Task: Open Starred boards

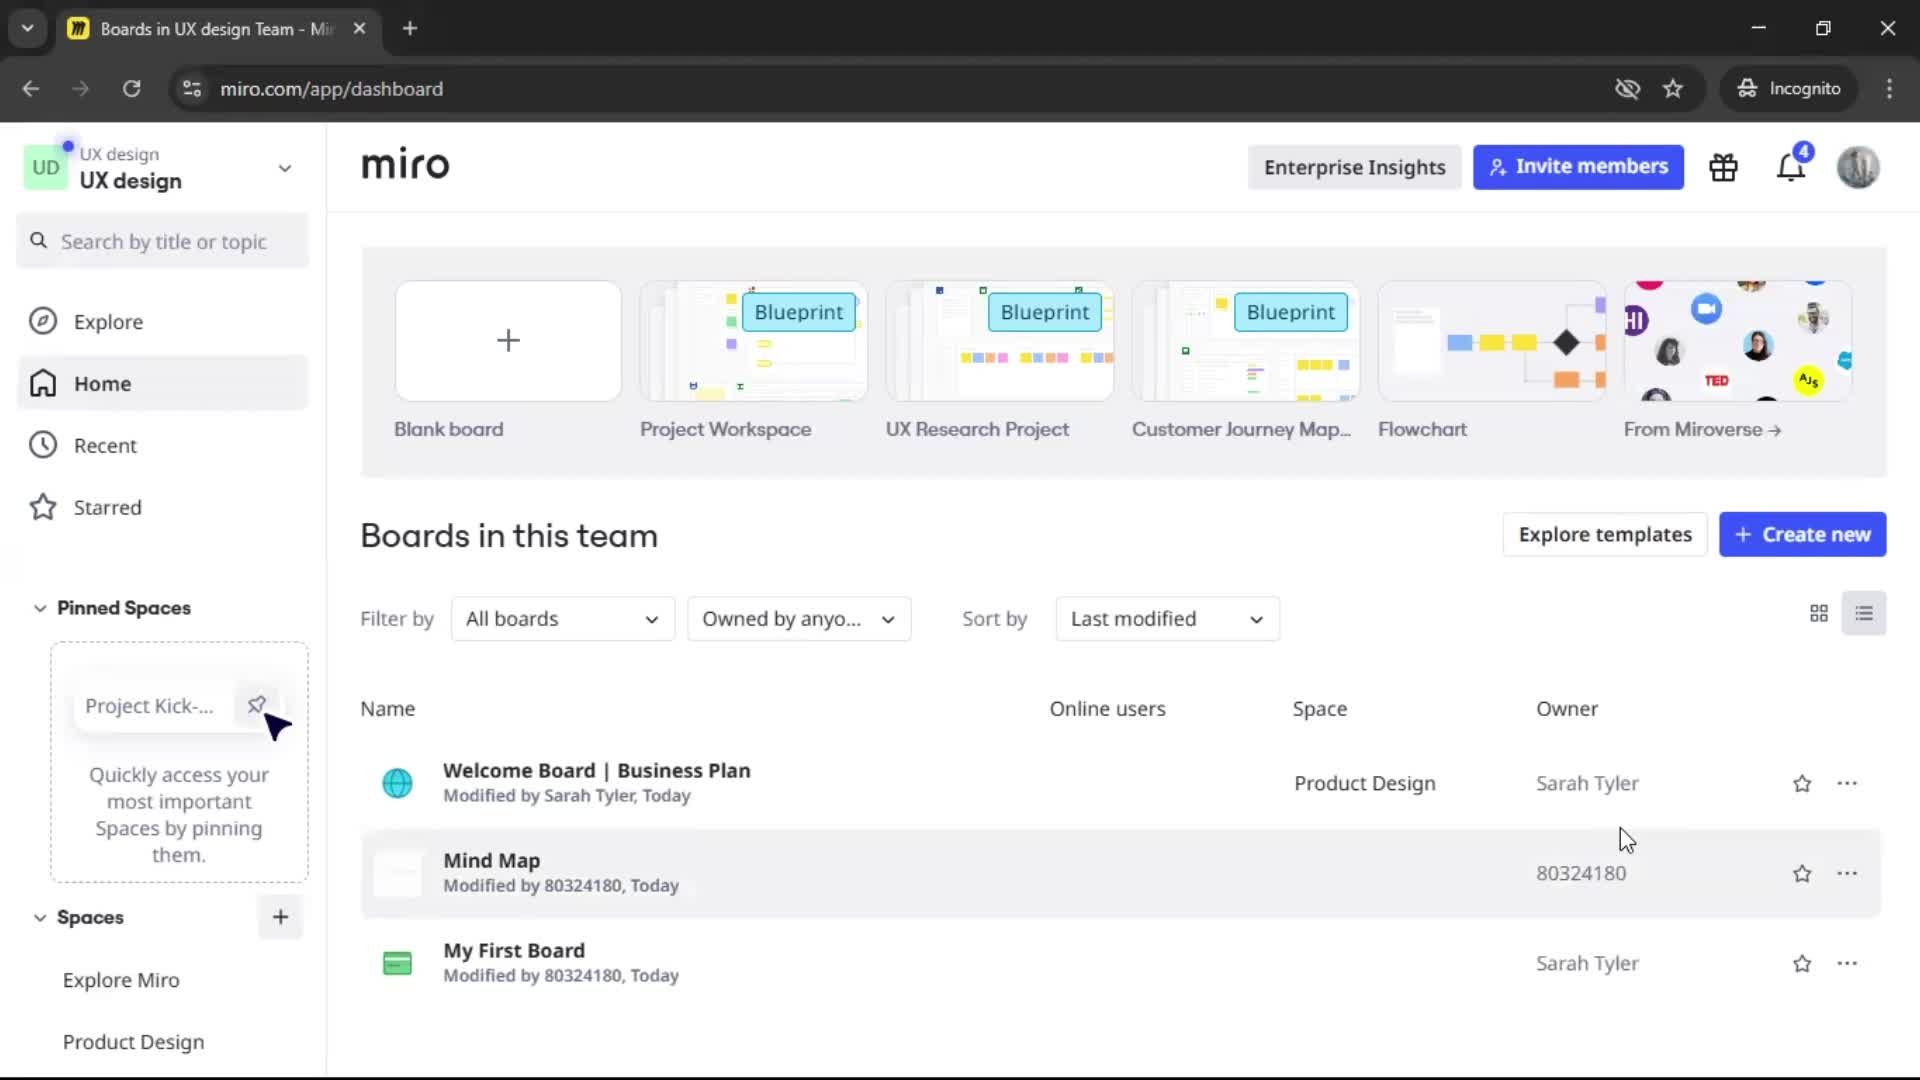Action: (x=163, y=507)
